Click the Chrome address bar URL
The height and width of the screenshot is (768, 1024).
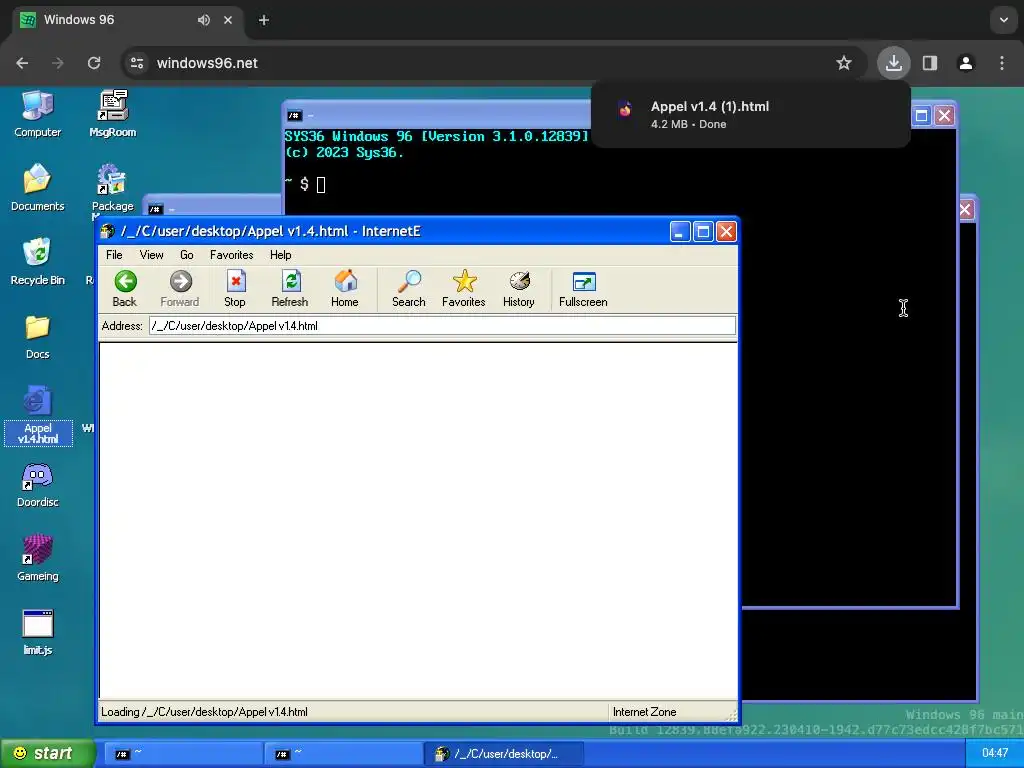(x=207, y=63)
